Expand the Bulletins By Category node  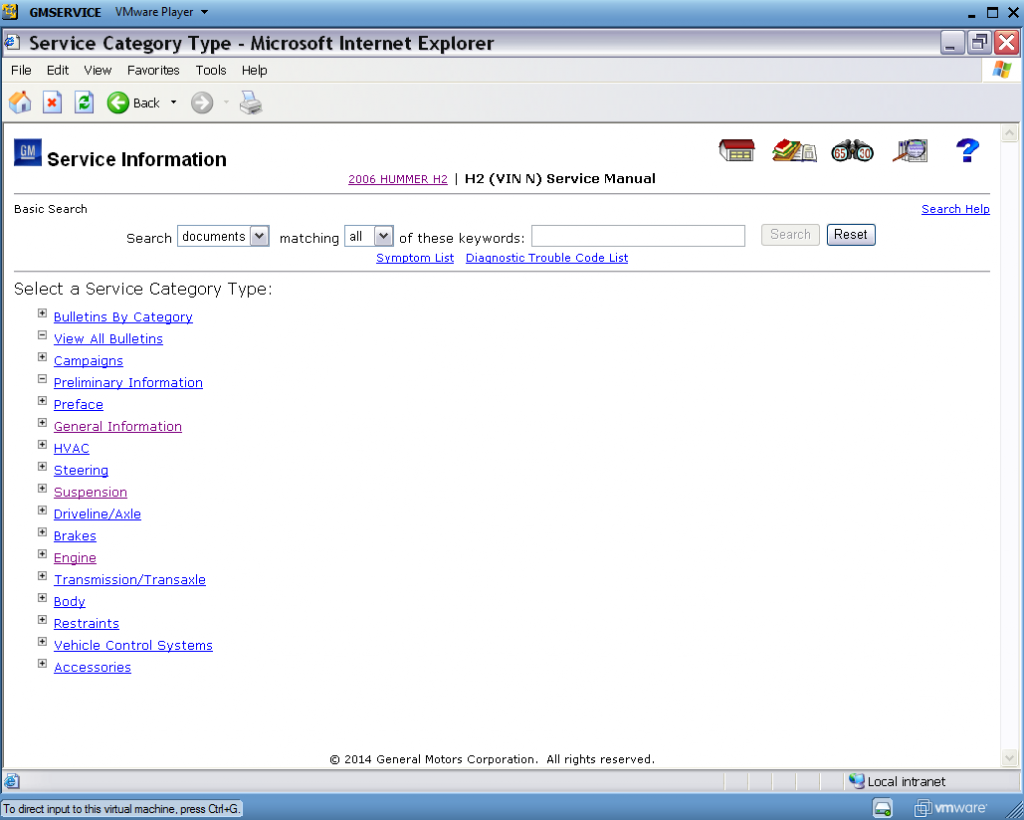(x=42, y=313)
